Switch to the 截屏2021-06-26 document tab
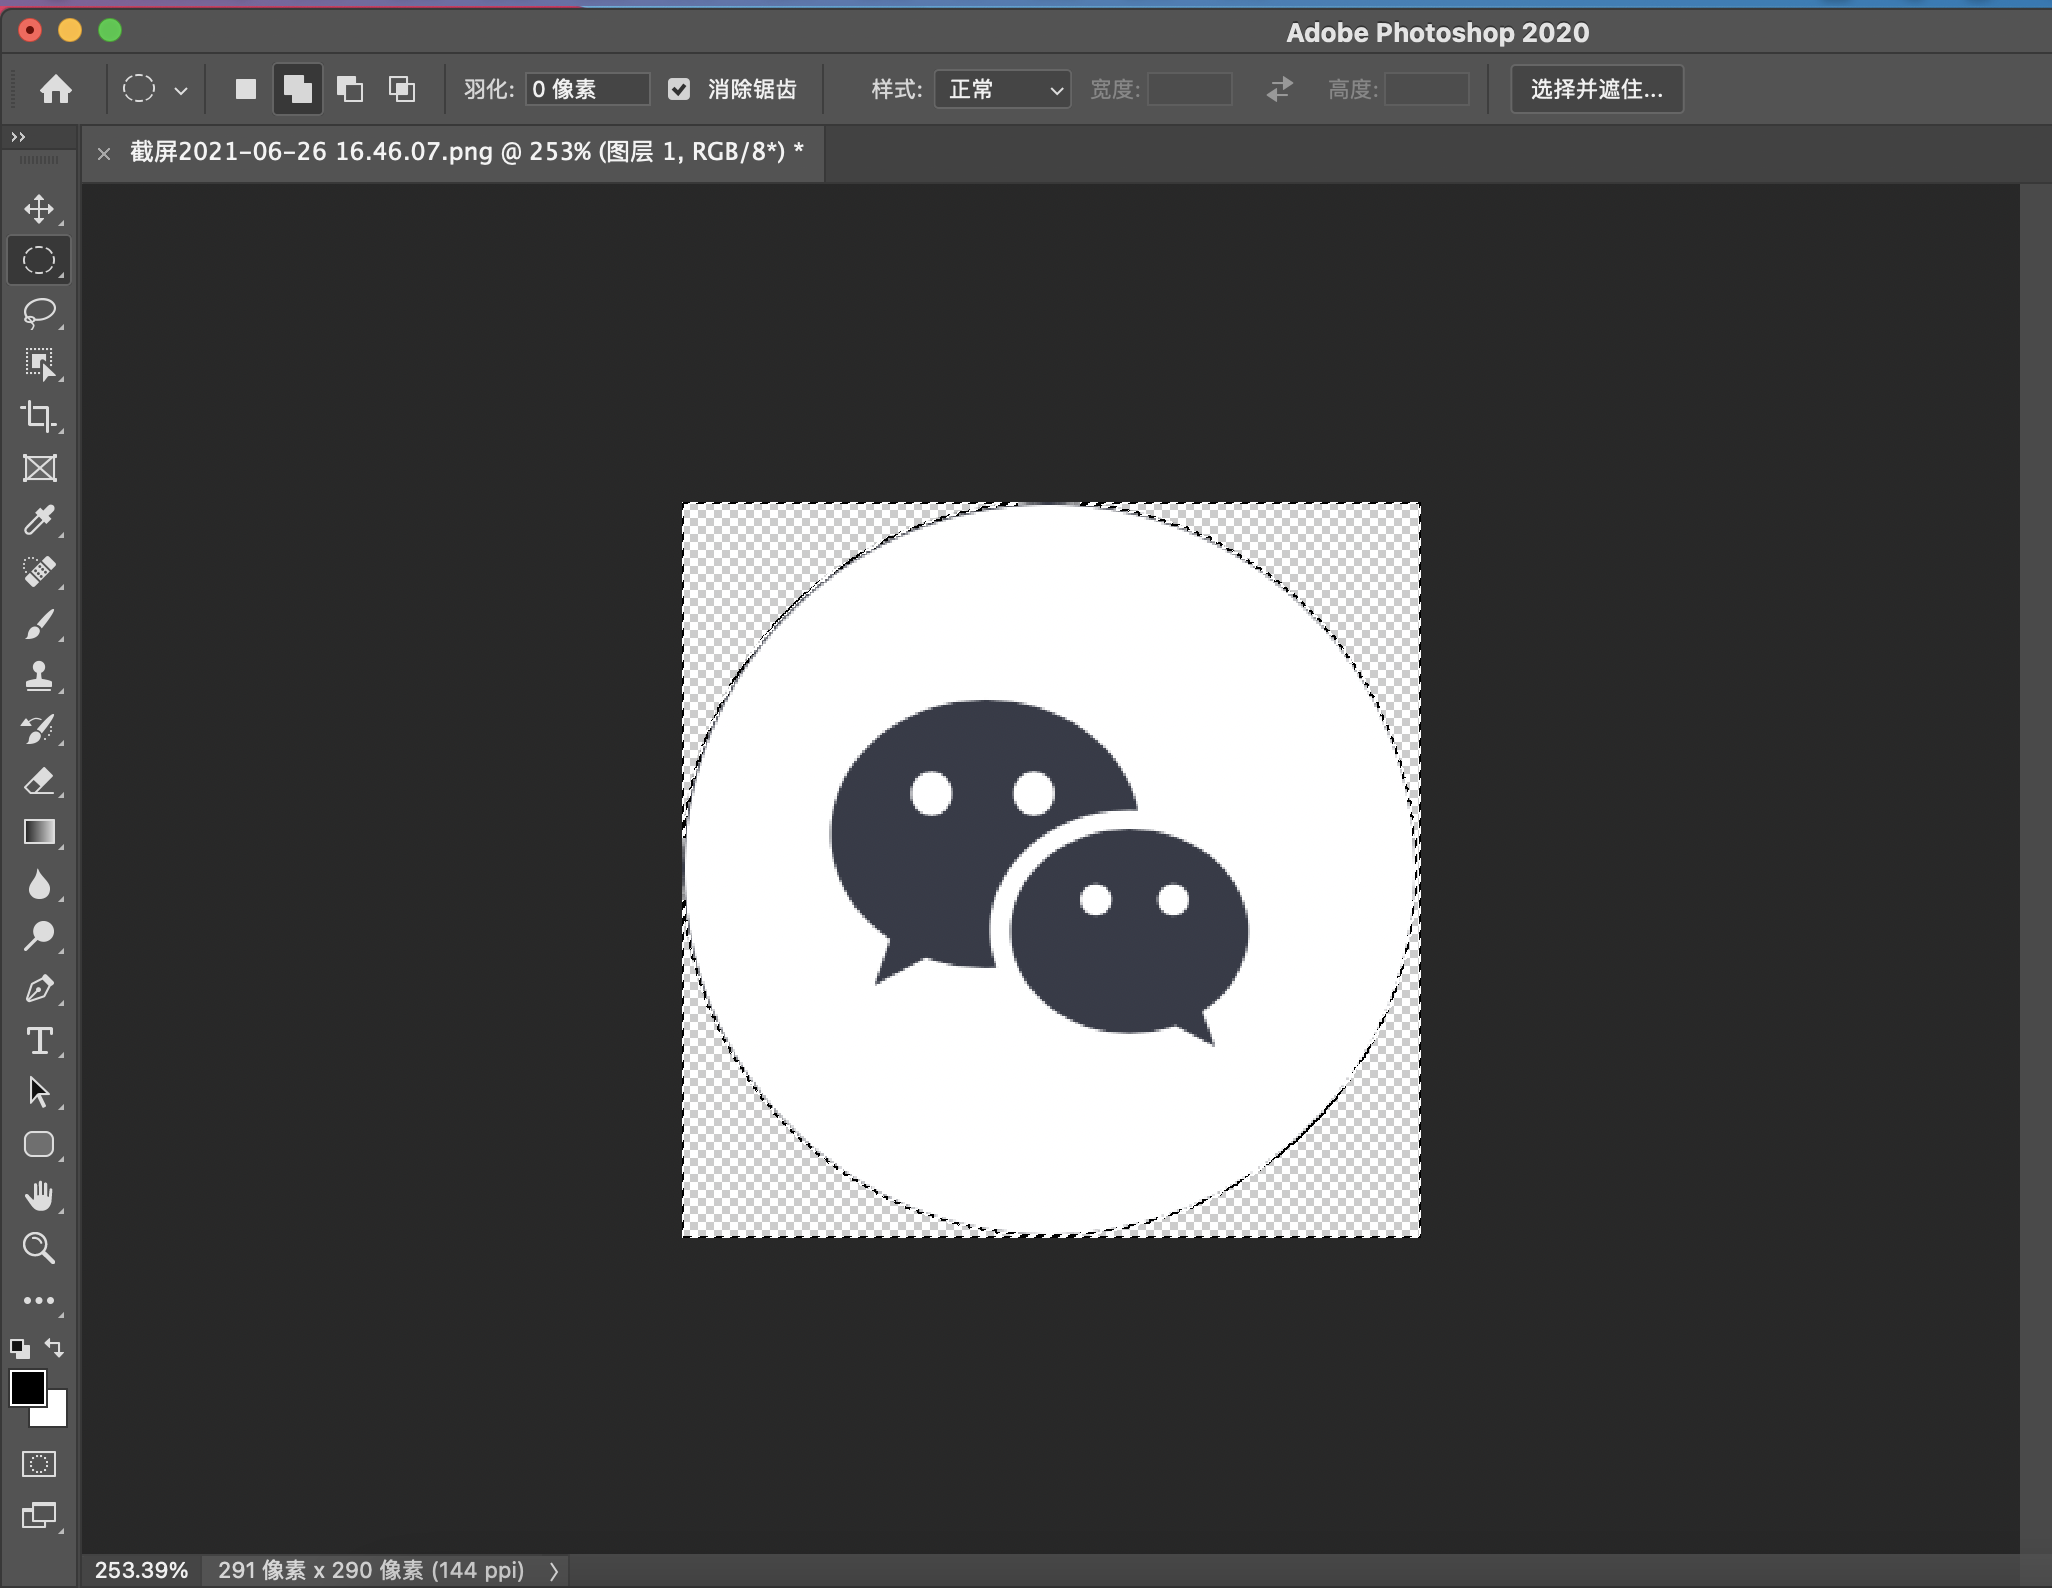The width and height of the screenshot is (2052, 1588). point(466,152)
